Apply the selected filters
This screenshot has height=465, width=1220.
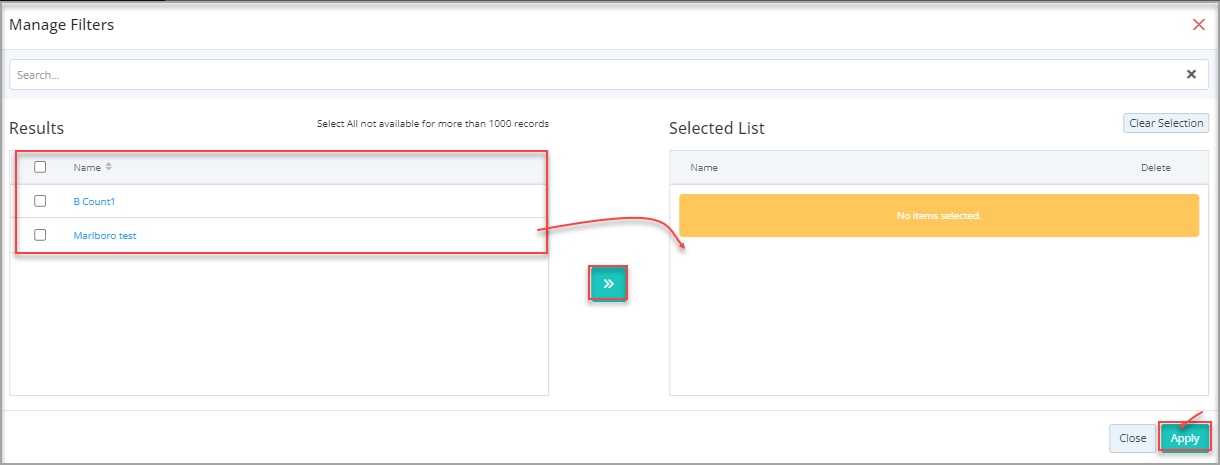(1184, 438)
